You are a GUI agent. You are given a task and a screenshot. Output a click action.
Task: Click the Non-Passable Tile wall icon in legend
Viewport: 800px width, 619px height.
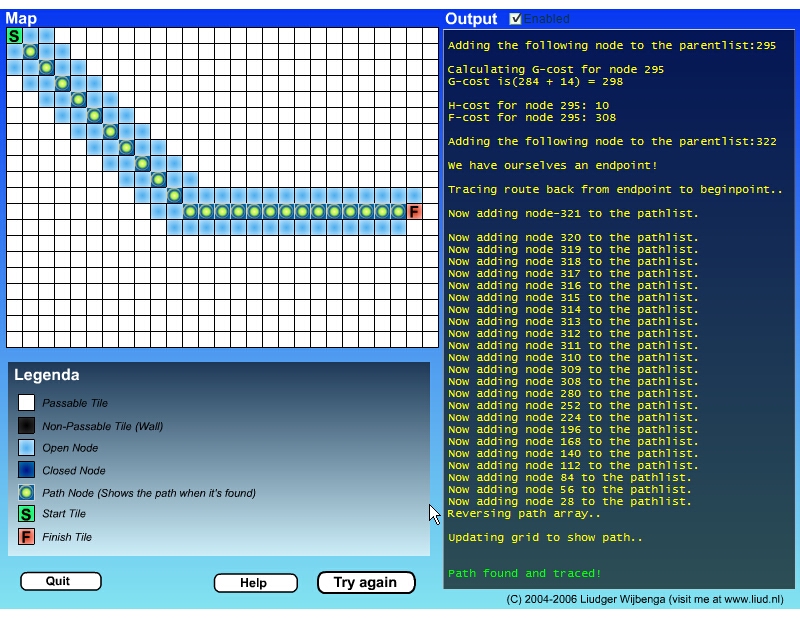click(26, 426)
